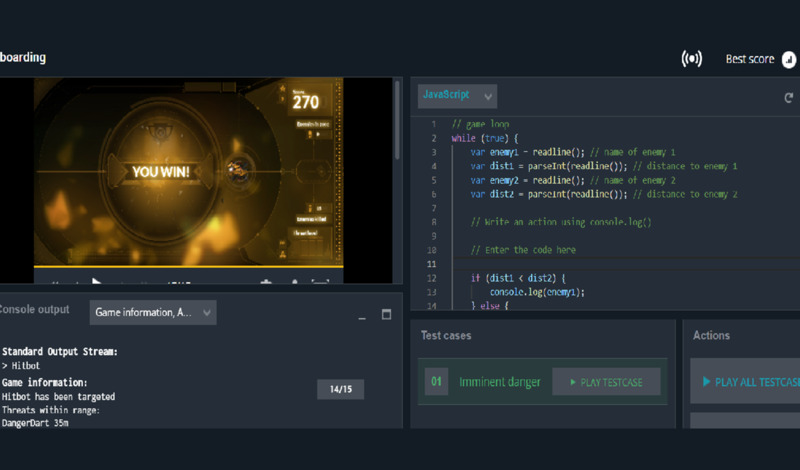Click the Best score label

point(749,59)
